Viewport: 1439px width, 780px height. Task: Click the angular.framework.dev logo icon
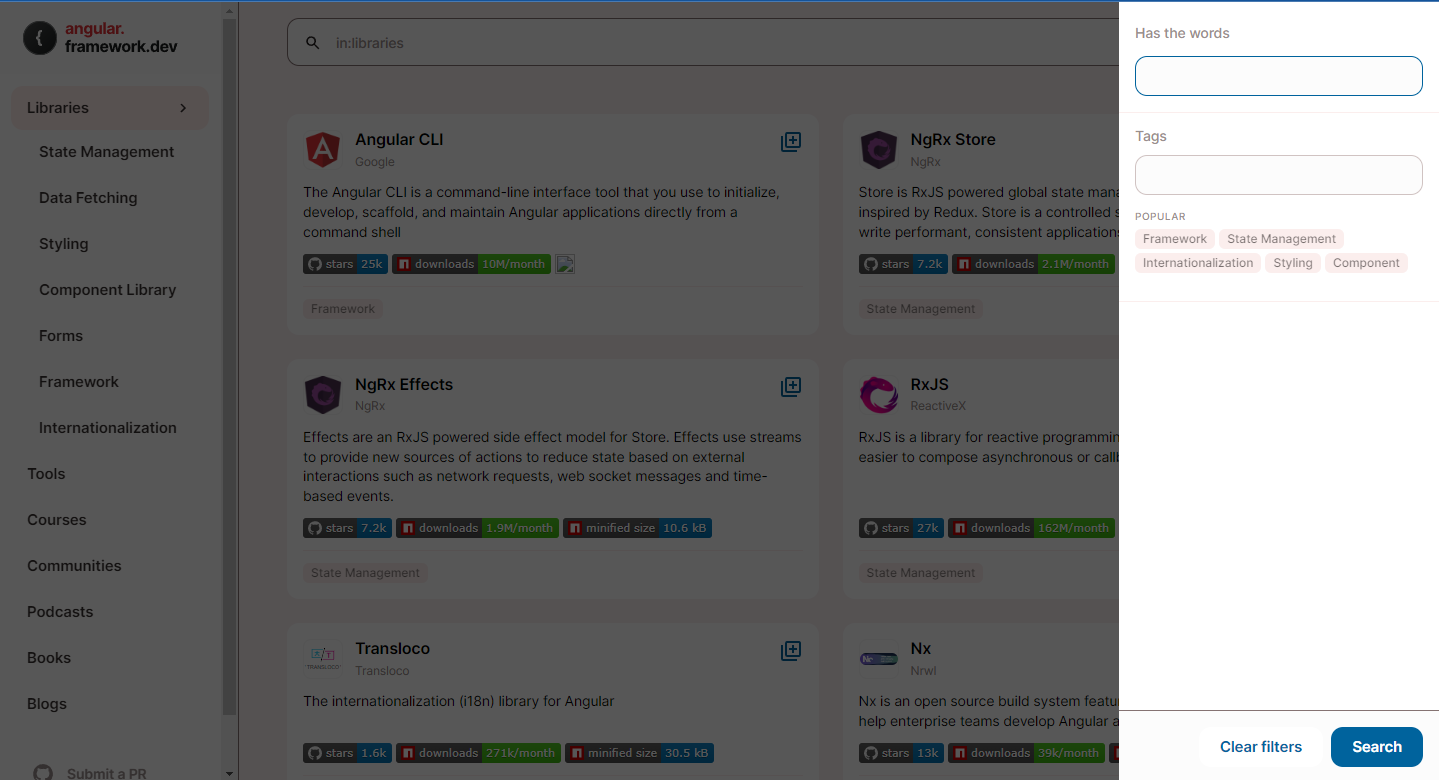40,38
